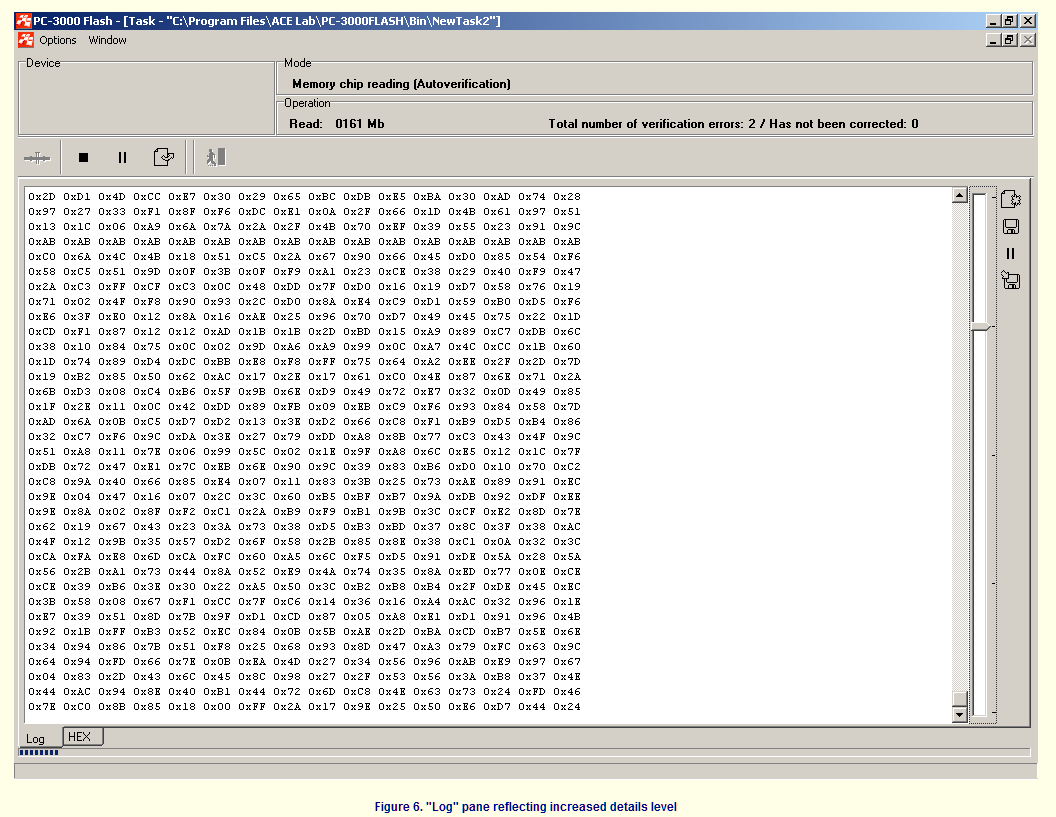
Task: Pause the reading from the main toolbar
Action: (122, 158)
